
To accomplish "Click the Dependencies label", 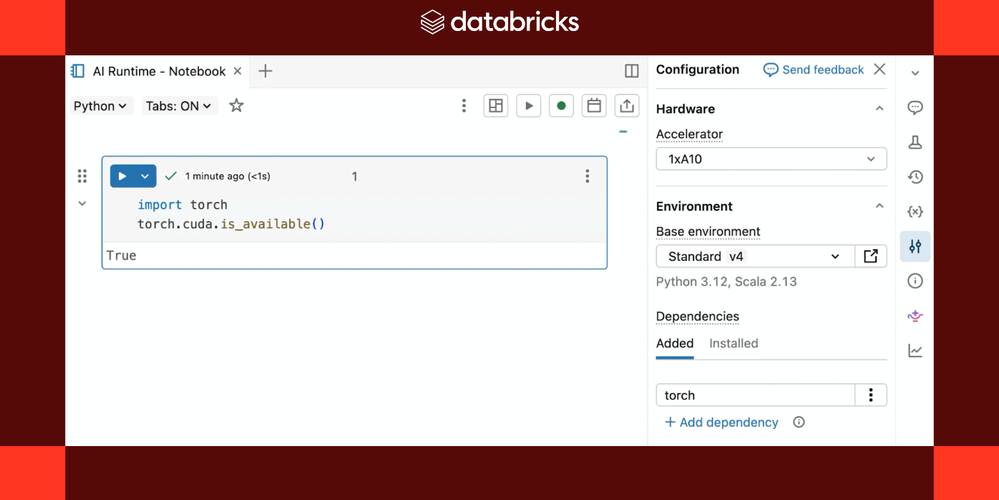I will pyautogui.click(x=698, y=317).
